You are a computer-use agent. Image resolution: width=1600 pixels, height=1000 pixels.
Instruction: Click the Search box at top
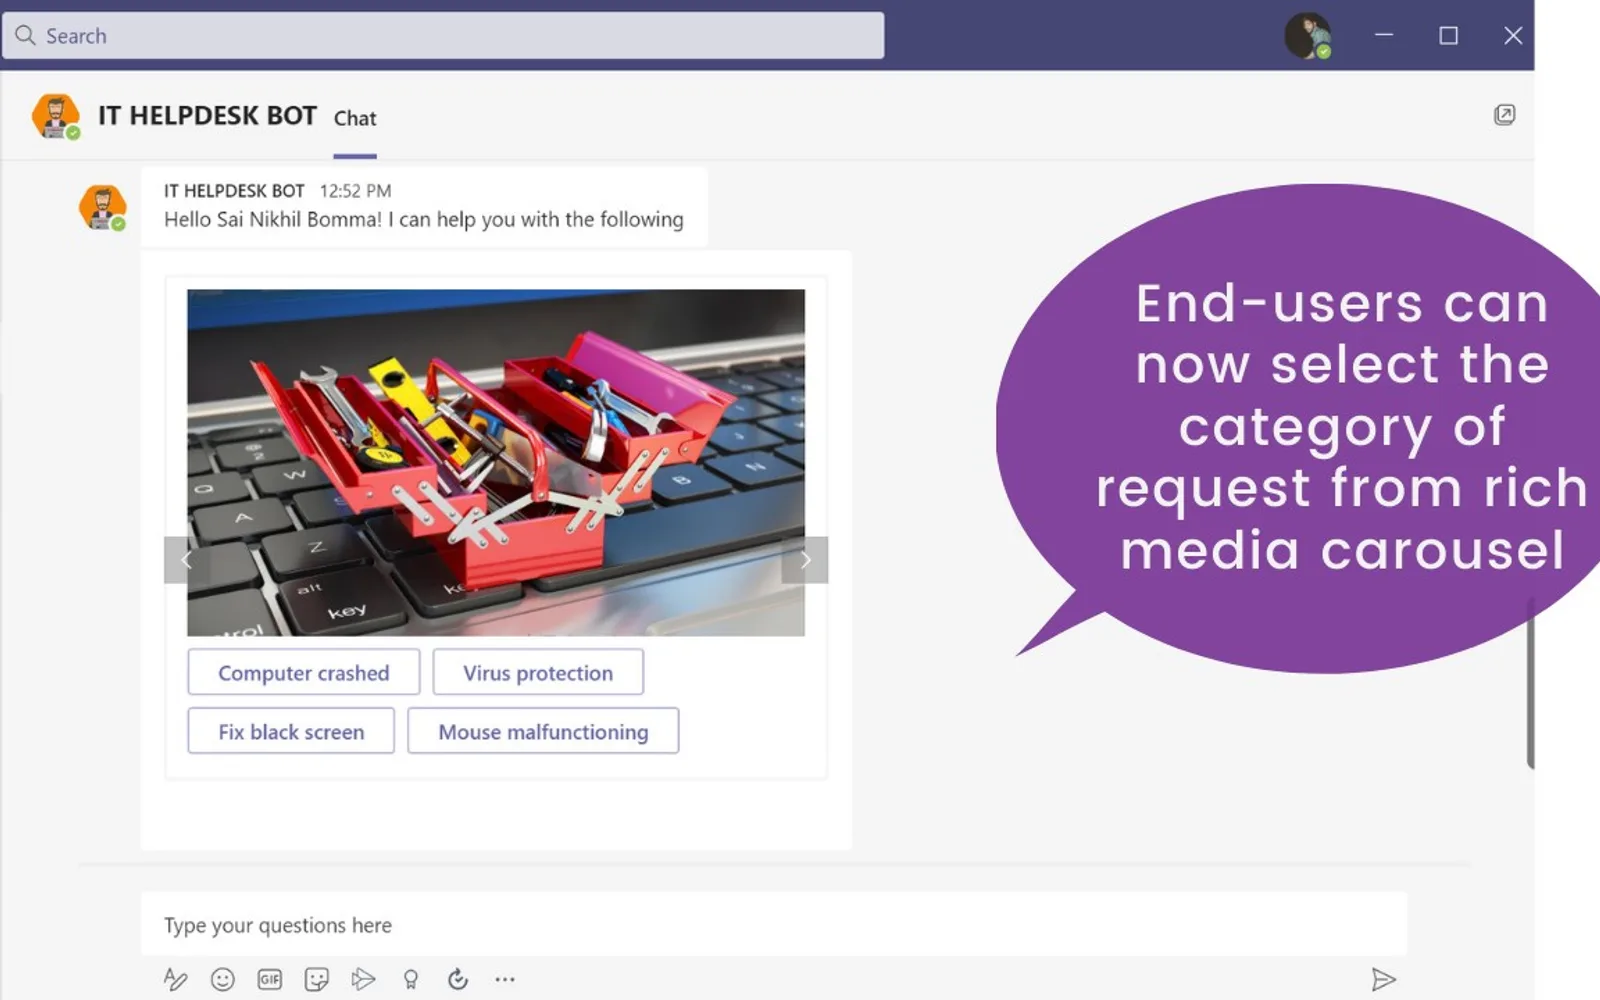tap(443, 36)
